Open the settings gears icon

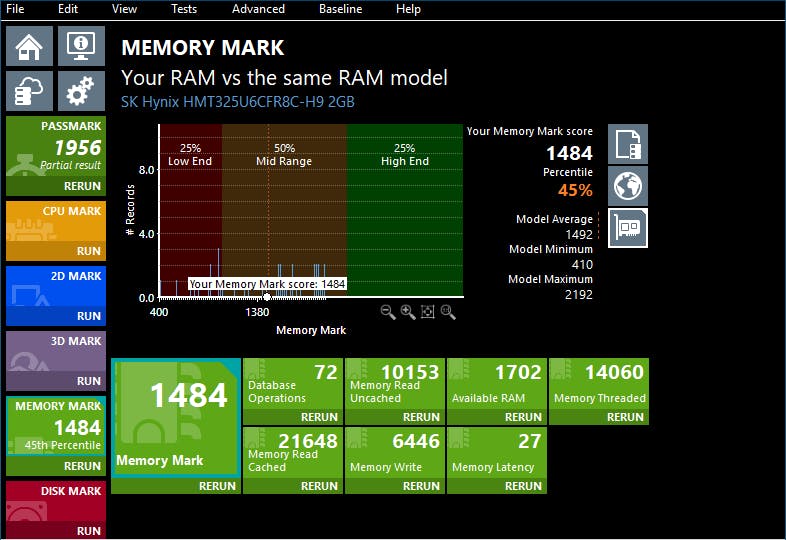click(x=81, y=91)
